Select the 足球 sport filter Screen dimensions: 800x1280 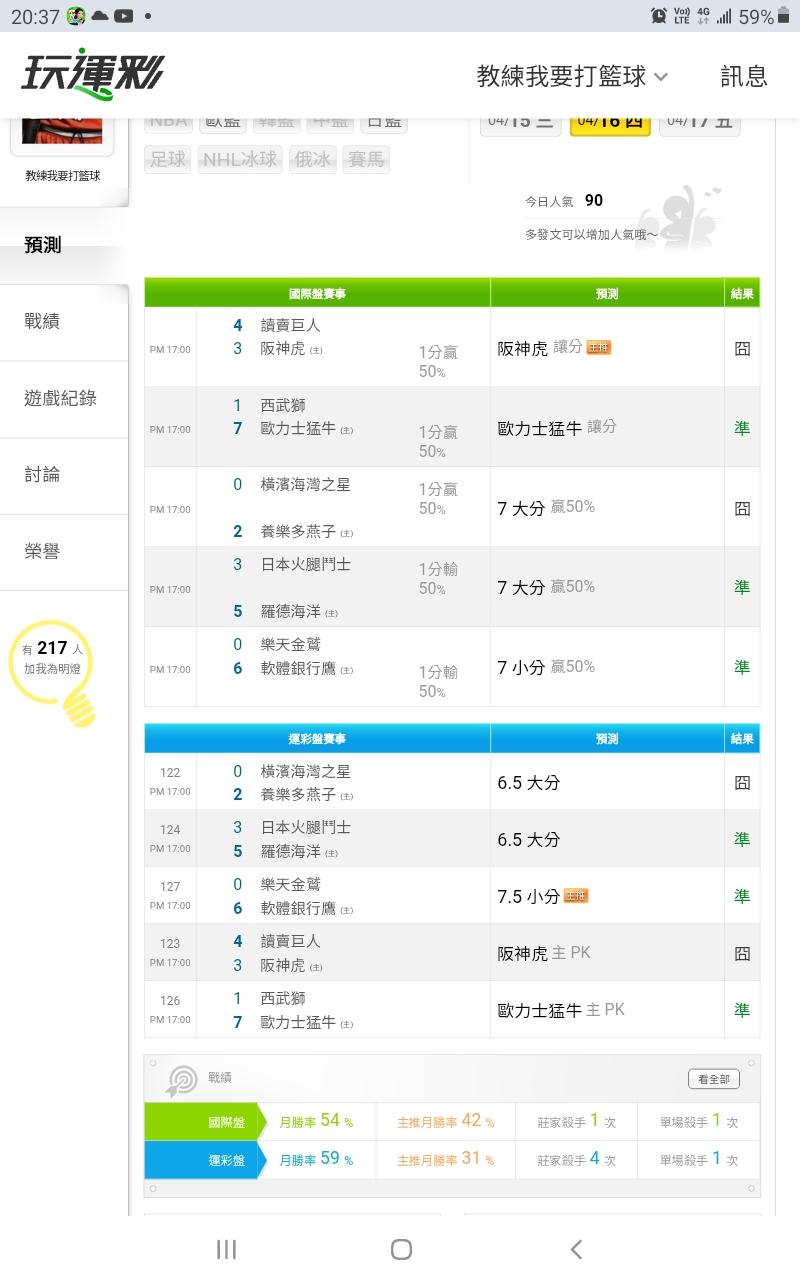tap(168, 159)
